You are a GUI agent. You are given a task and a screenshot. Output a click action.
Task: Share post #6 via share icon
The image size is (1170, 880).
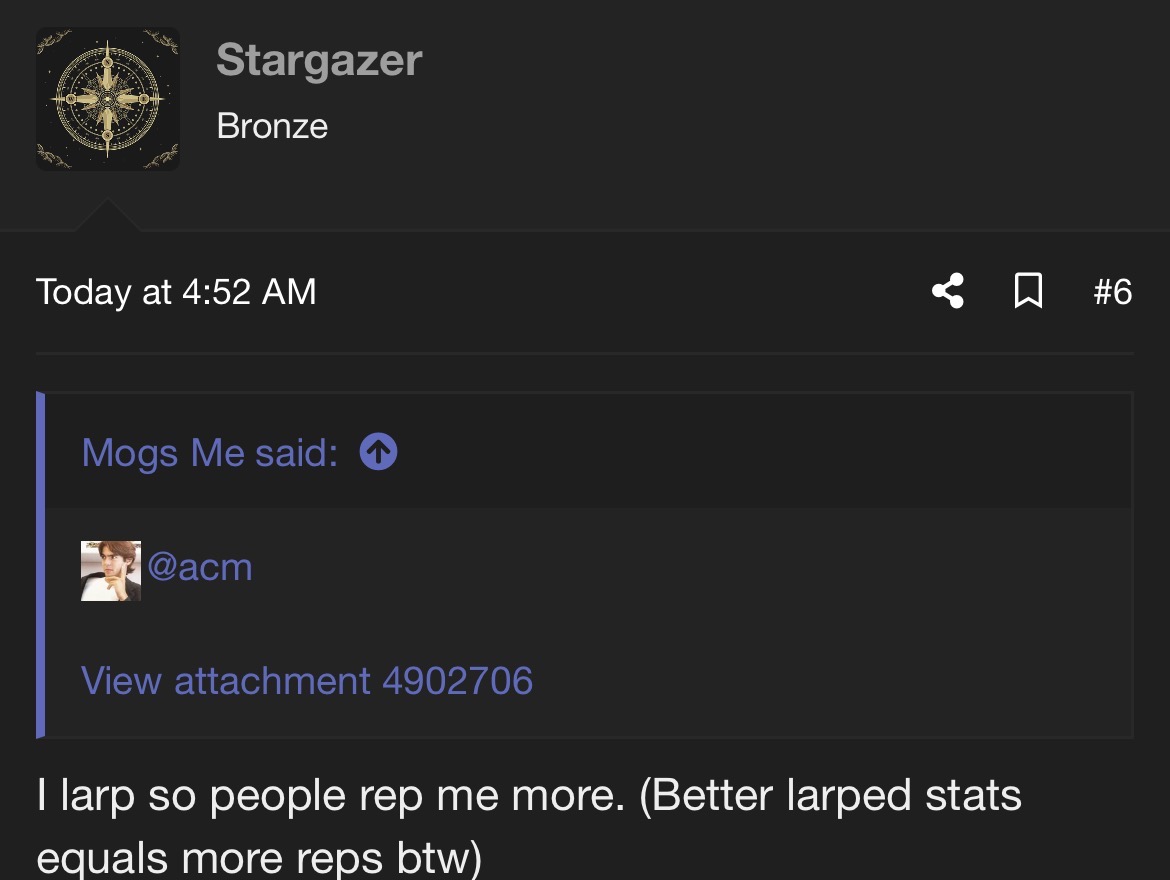pos(947,291)
